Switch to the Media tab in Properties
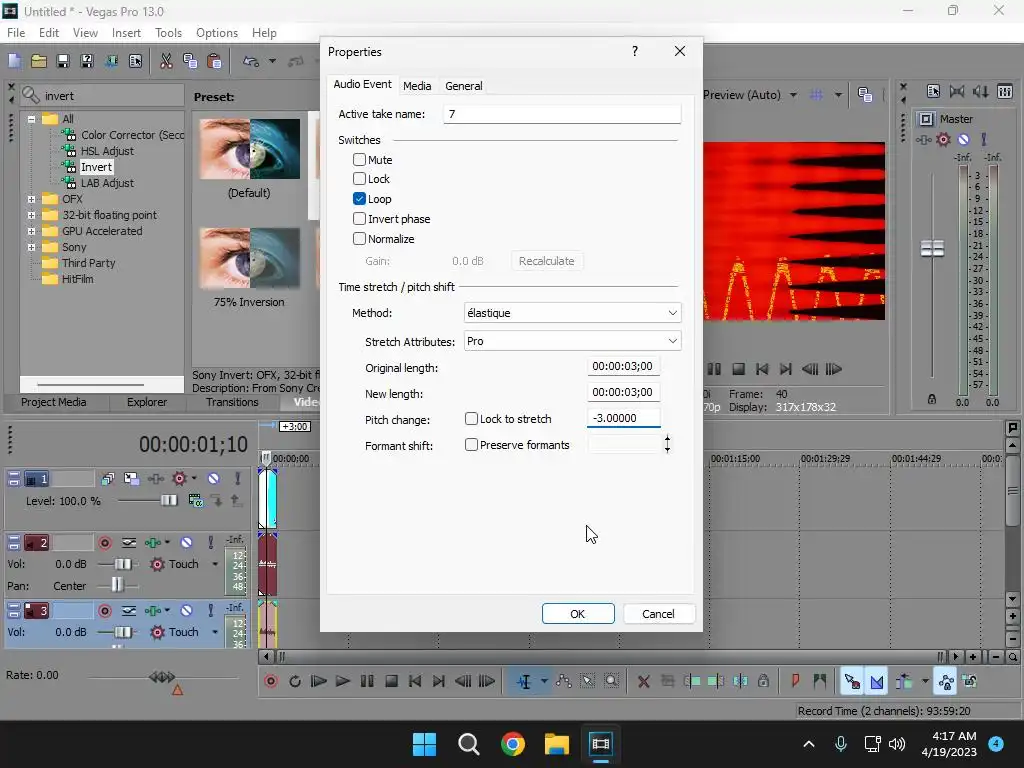Viewport: 1024px width, 768px height. click(417, 86)
